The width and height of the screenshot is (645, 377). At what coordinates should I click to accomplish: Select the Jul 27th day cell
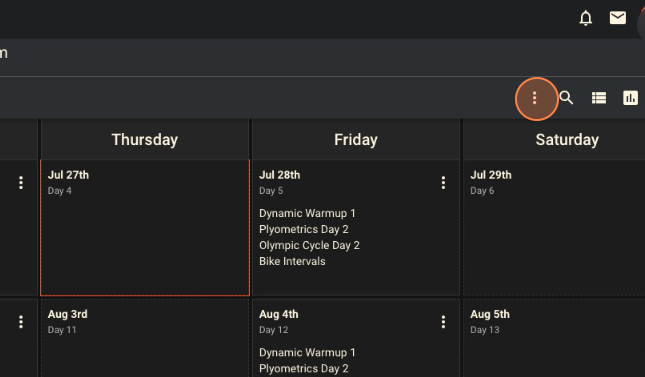(145, 228)
